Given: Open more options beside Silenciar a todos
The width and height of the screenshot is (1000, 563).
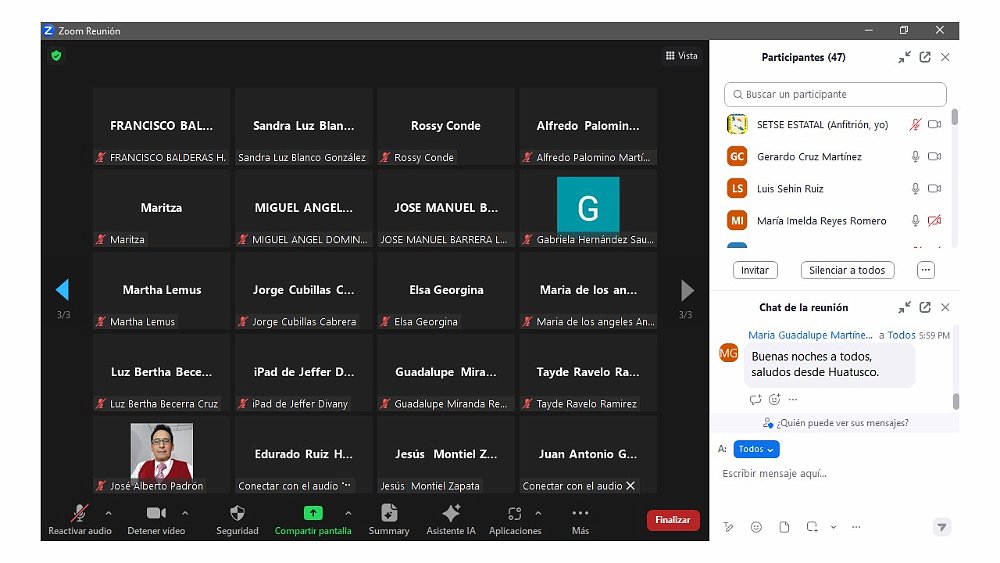Looking at the screenshot, I should (x=925, y=270).
